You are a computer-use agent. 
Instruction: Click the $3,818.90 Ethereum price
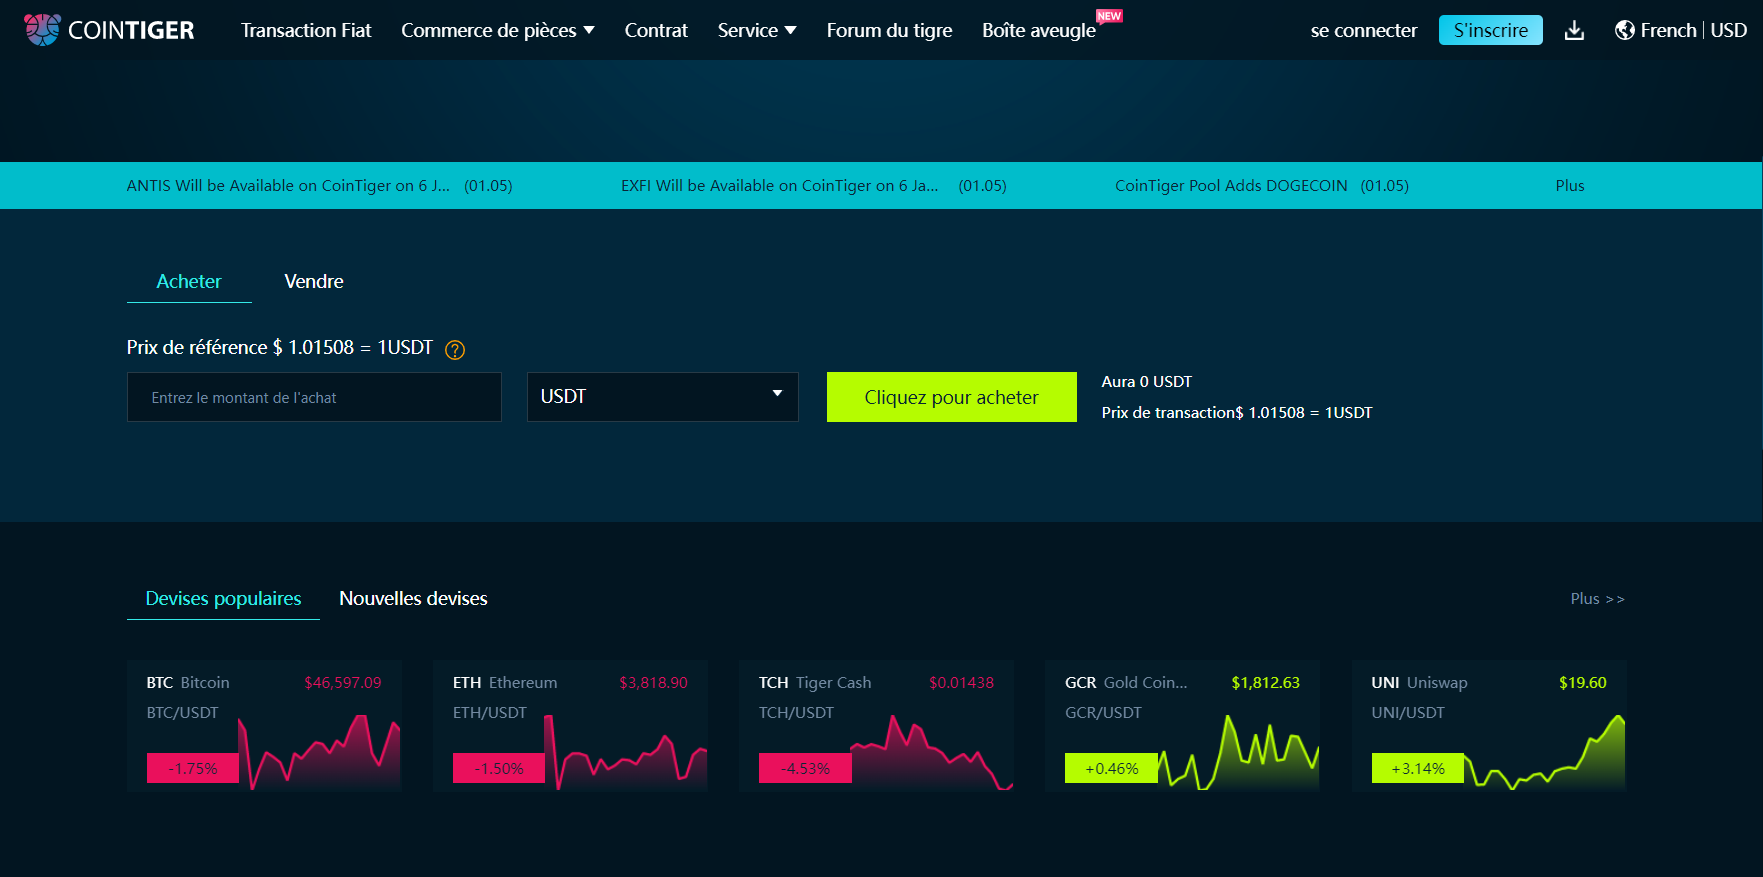[x=653, y=683]
